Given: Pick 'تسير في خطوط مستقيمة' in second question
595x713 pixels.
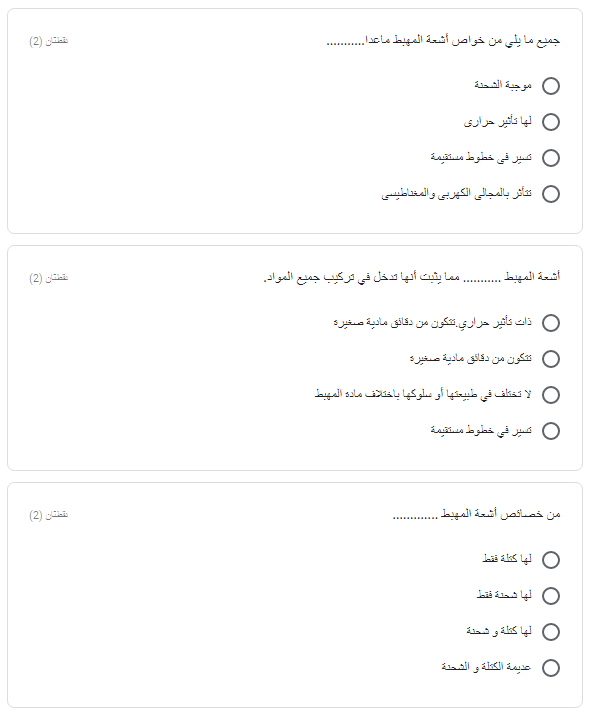Looking at the screenshot, I should 550,431.
